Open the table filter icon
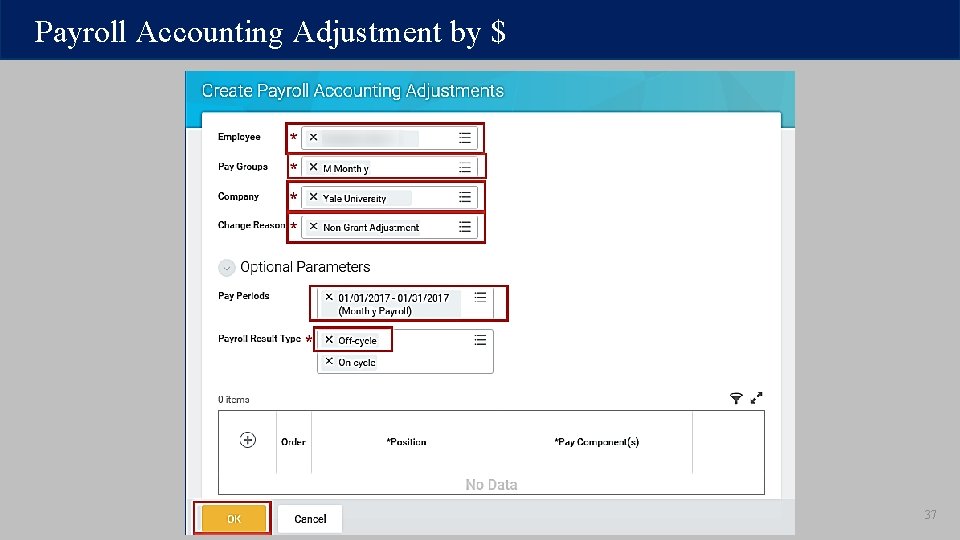Viewport: 960px width, 540px height. click(736, 399)
